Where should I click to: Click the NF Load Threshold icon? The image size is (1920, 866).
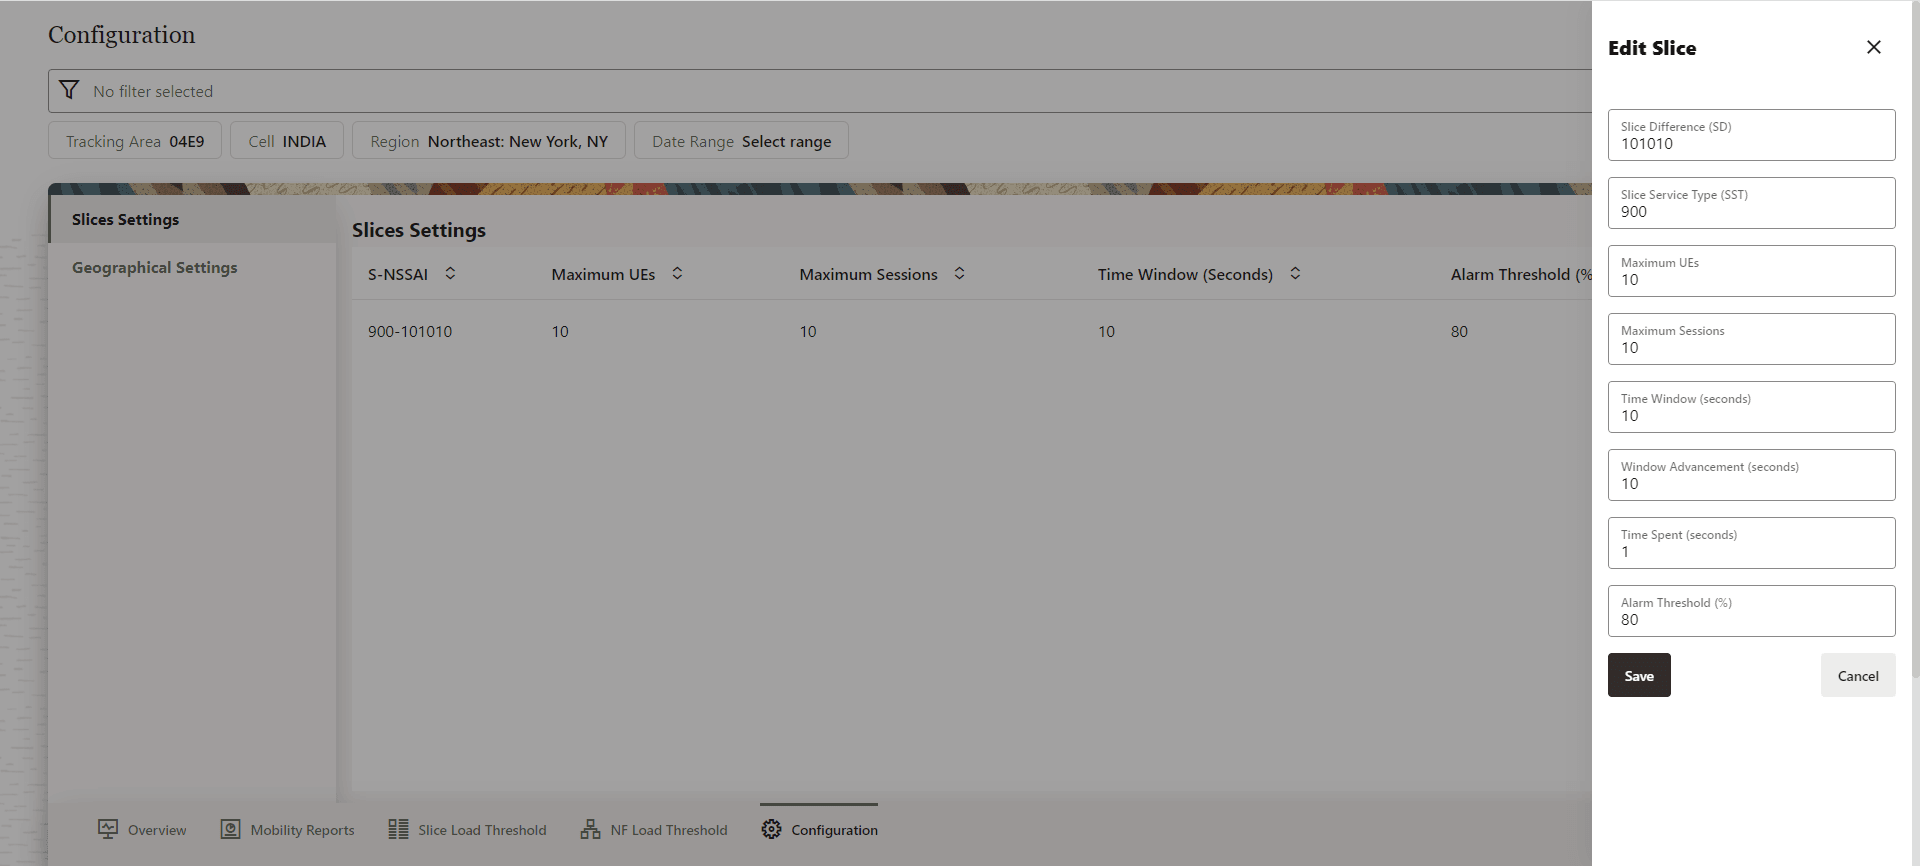[x=590, y=829]
